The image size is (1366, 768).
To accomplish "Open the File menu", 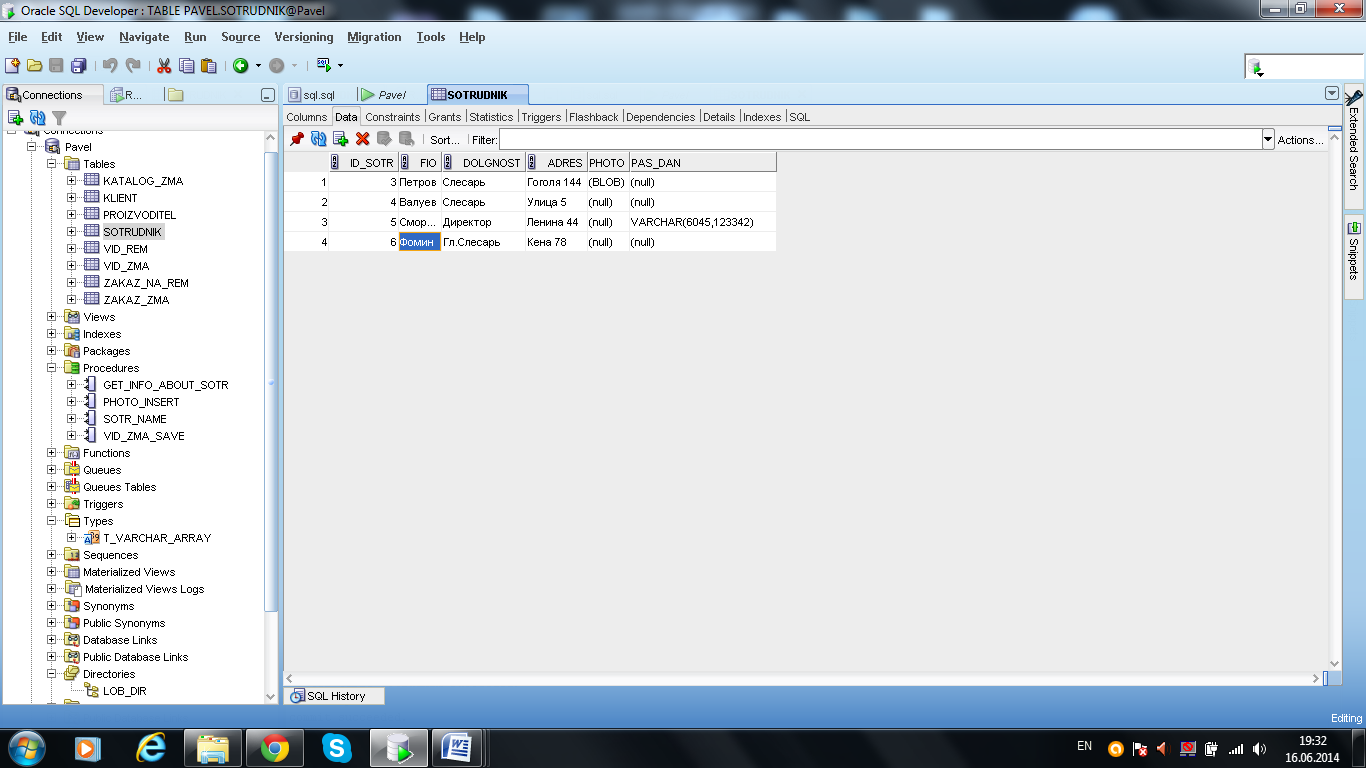I will click(18, 37).
